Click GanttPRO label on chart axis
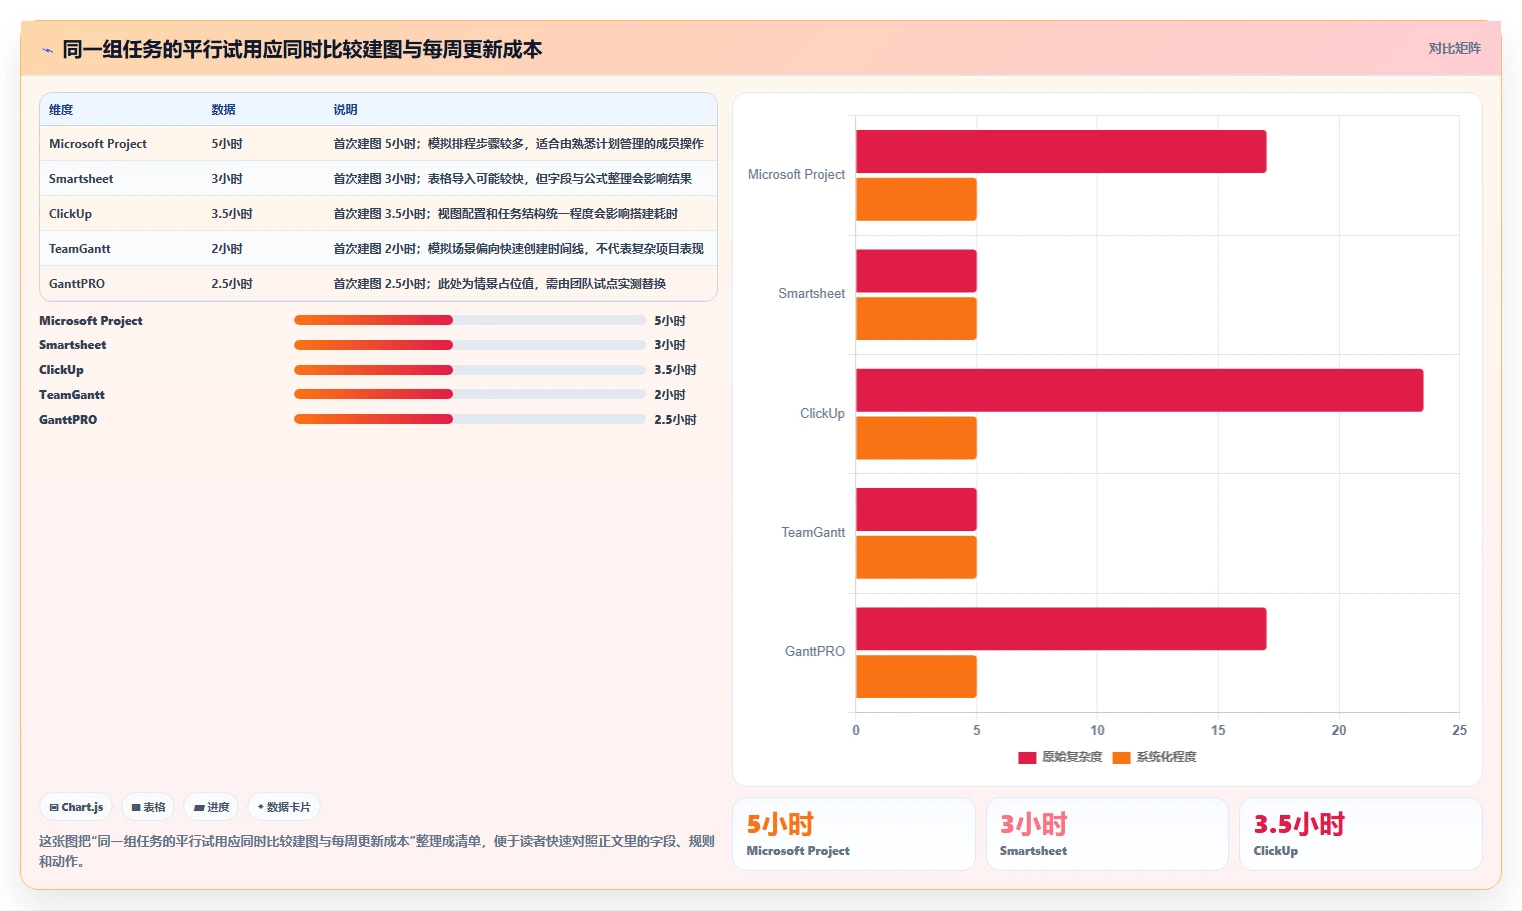 (x=814, y=651)
